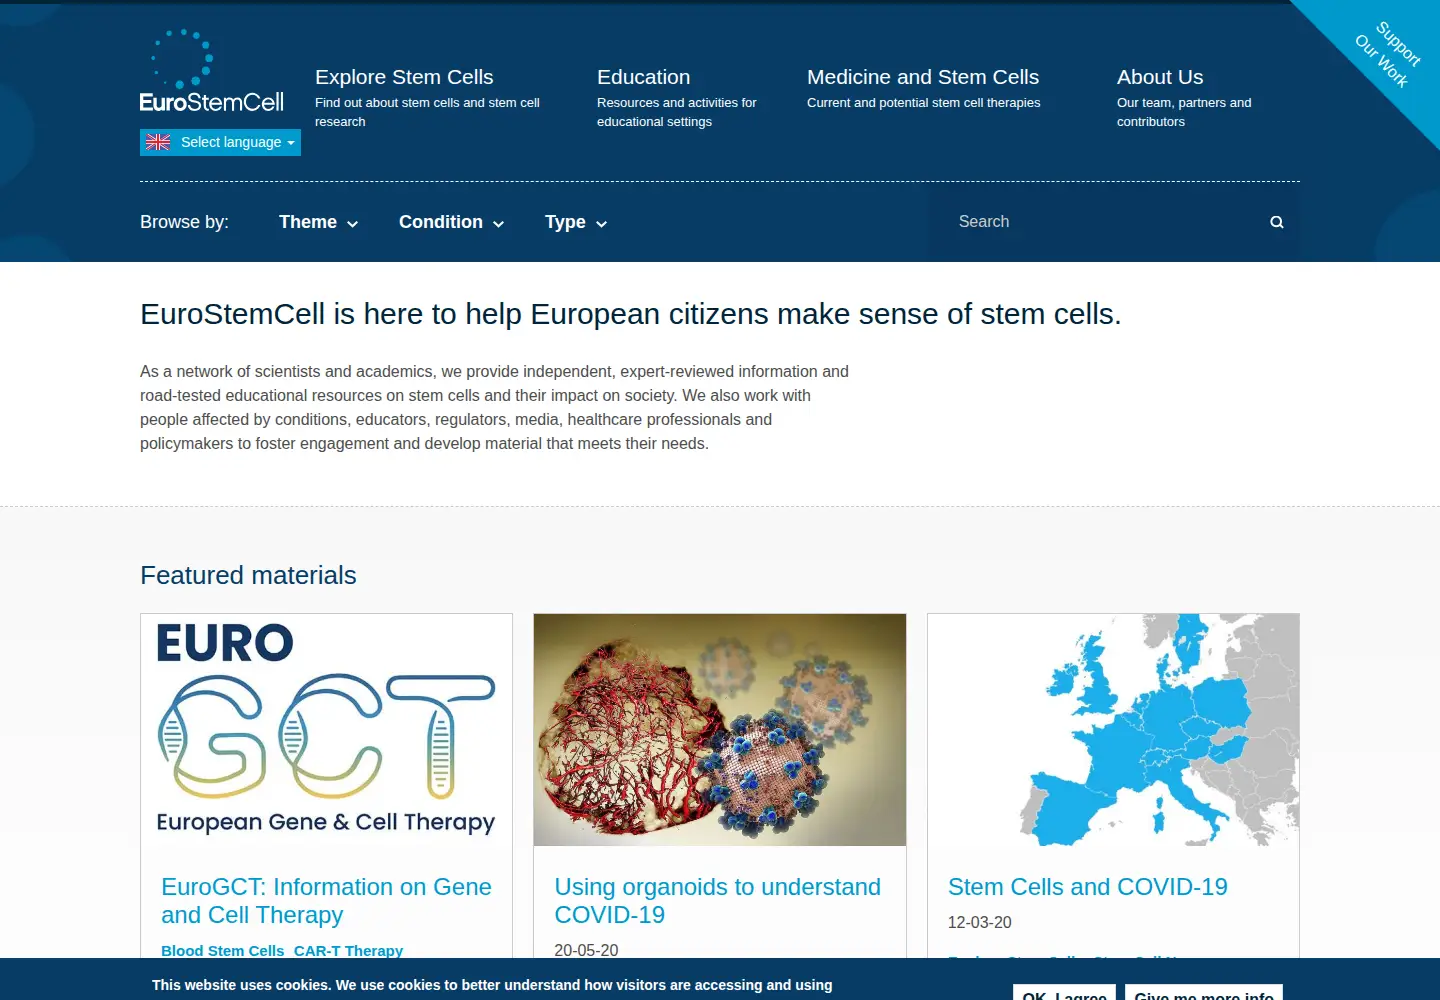Image resolution: width=1440 pixels, height=1000 pixels.
Task: Click the Support Our Work ribbon
Action: coord(1388,55)
